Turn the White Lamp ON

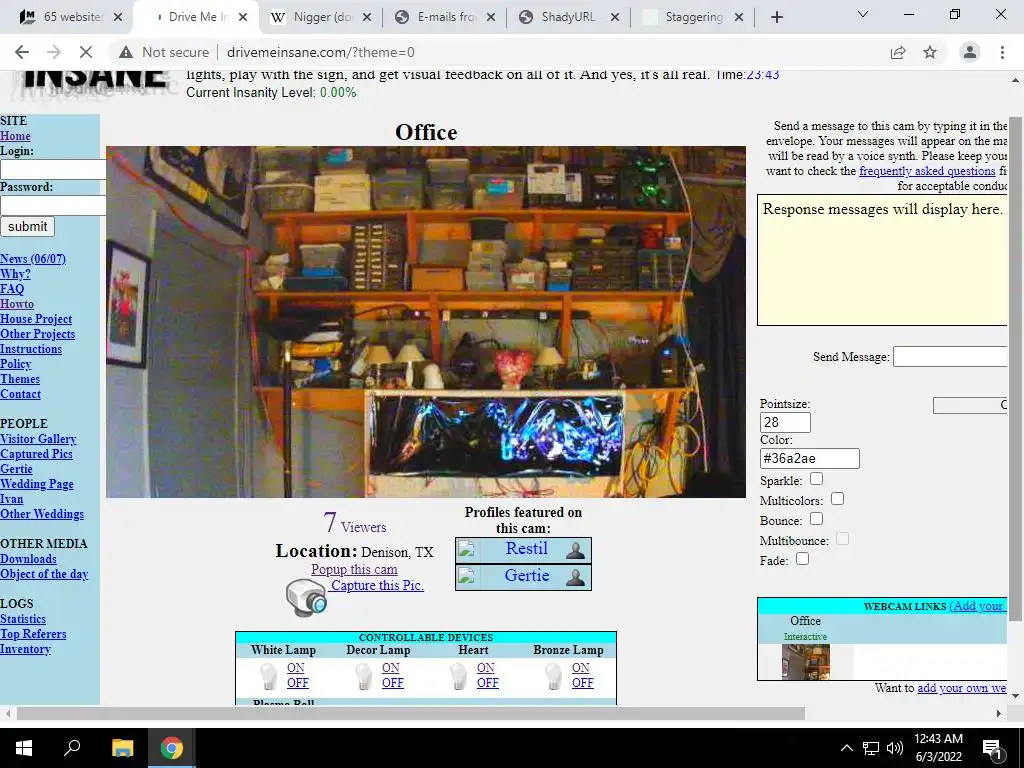(295, 667)
